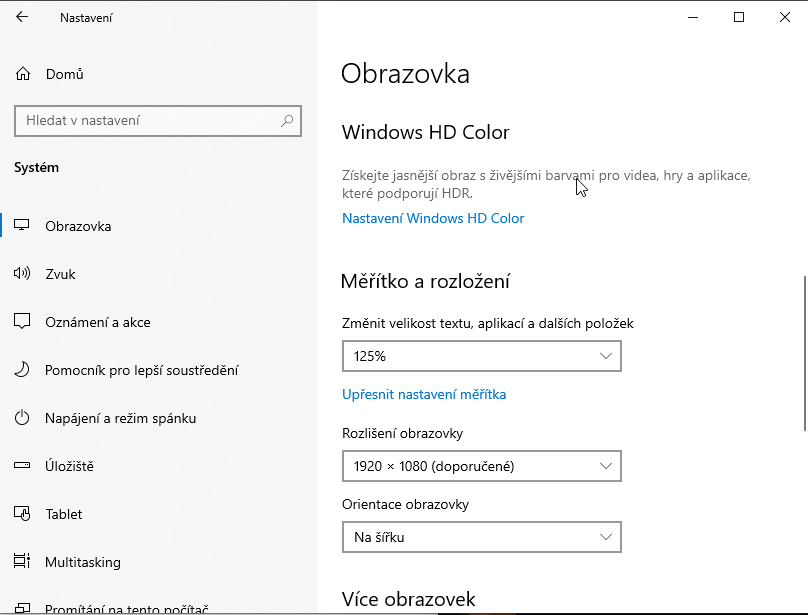Click the Zvuk speaker icon
Image resolution: width=808 pixels, height=615 pixels.
click(22, 274)
